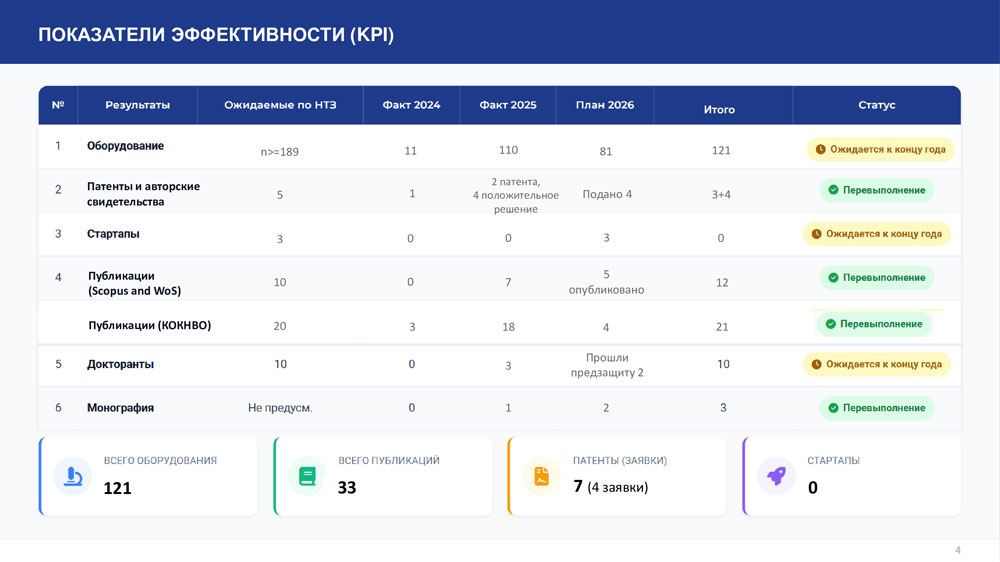1000x562 pixels.
Task: Click Перевыполнение badge in Scopus publications row
Action: (x=876, y=277)
